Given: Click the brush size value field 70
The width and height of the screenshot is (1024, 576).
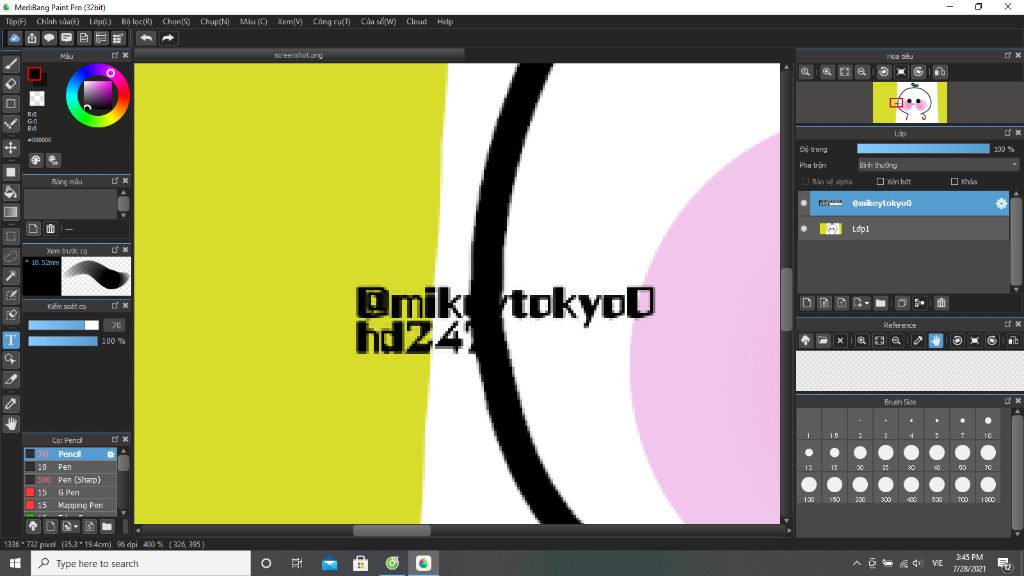Looking at the screenshot, I should pyautogui.click(x=116, y=325).
